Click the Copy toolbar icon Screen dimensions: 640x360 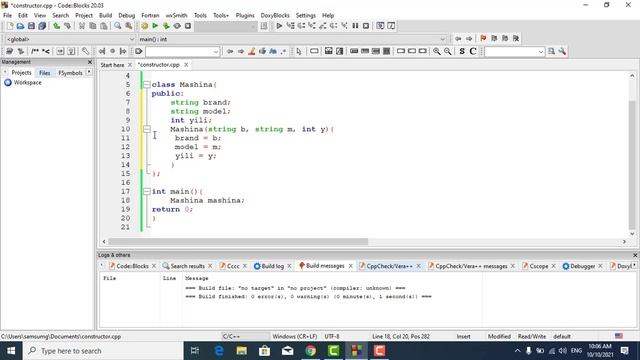pos(93,26)
